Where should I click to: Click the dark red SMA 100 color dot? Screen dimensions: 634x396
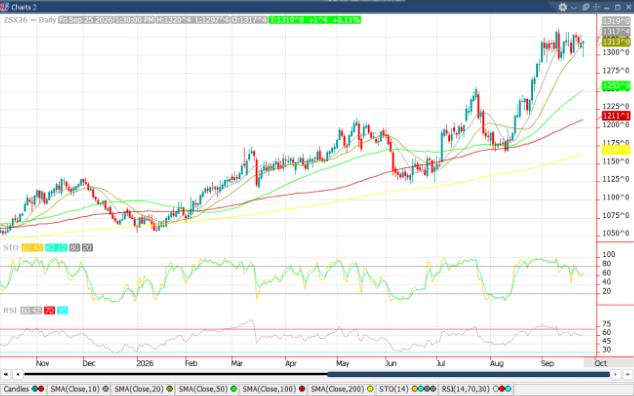coord(302,389)
